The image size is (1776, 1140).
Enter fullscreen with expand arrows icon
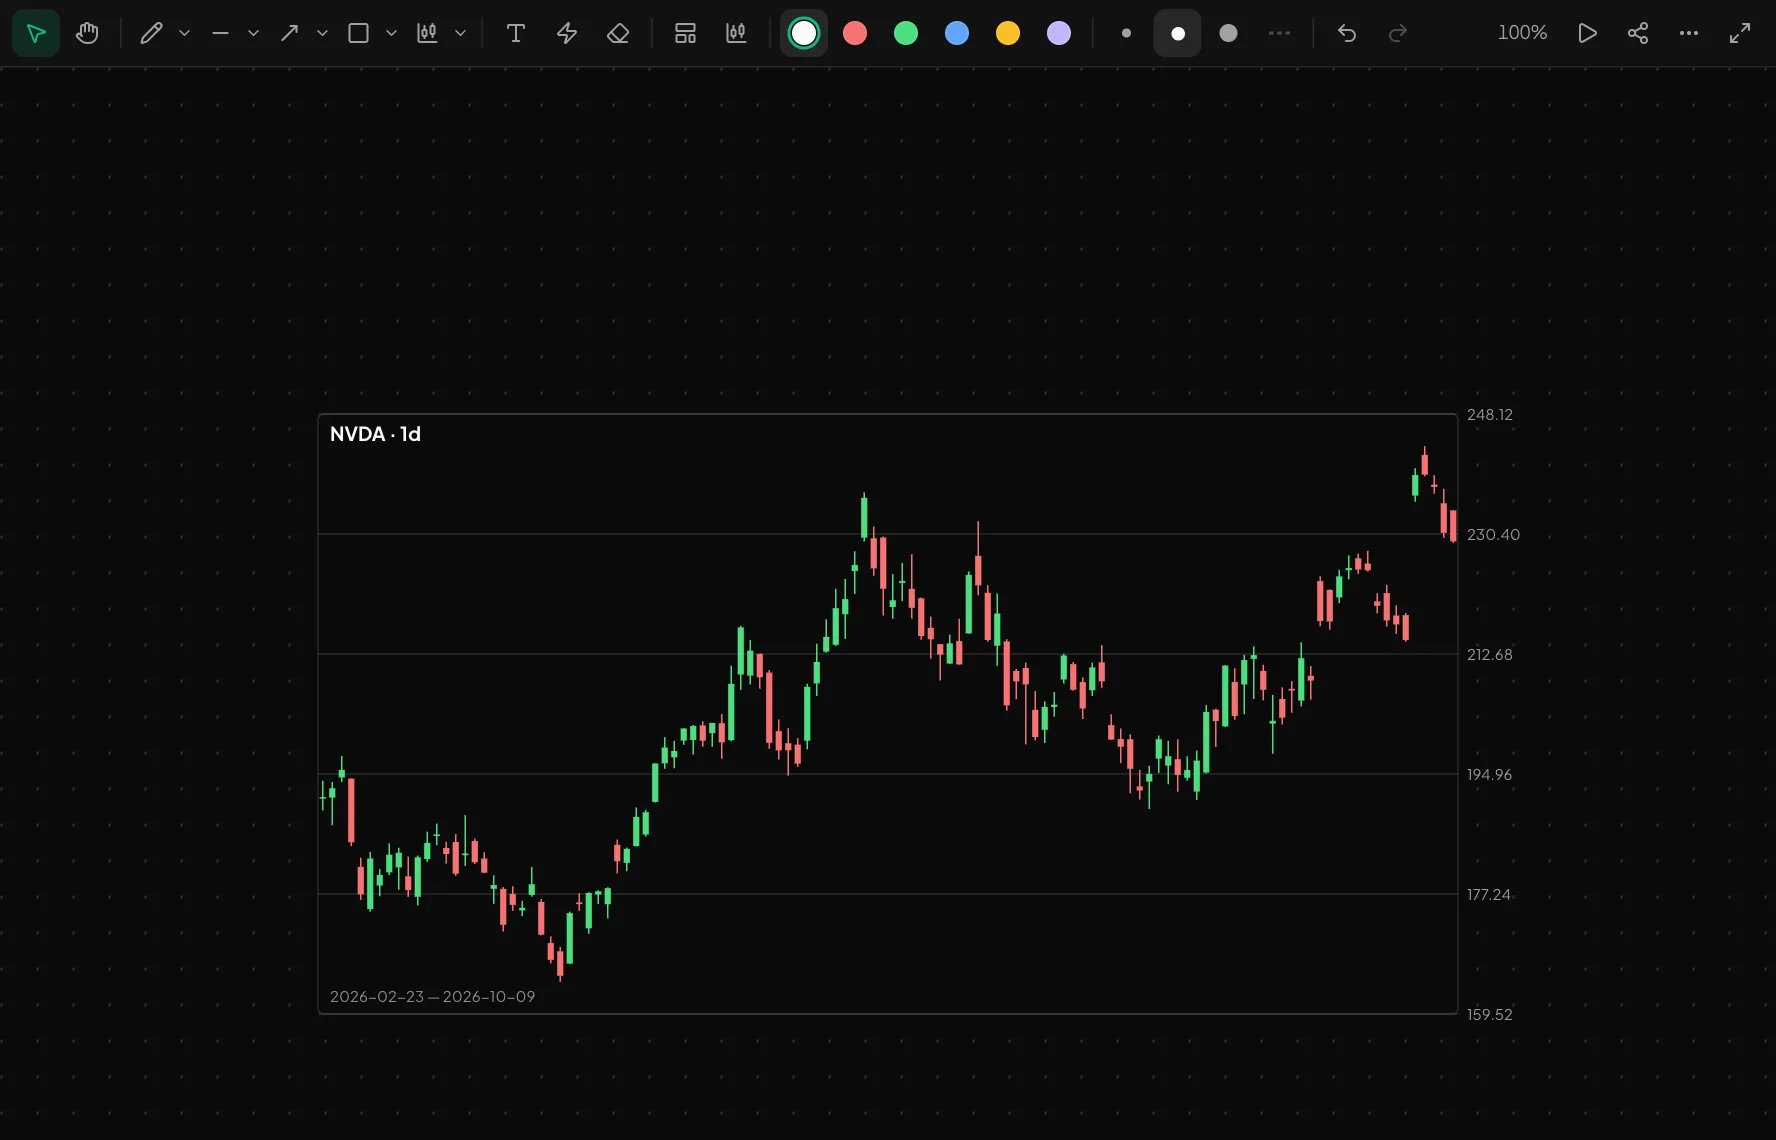1740,33
